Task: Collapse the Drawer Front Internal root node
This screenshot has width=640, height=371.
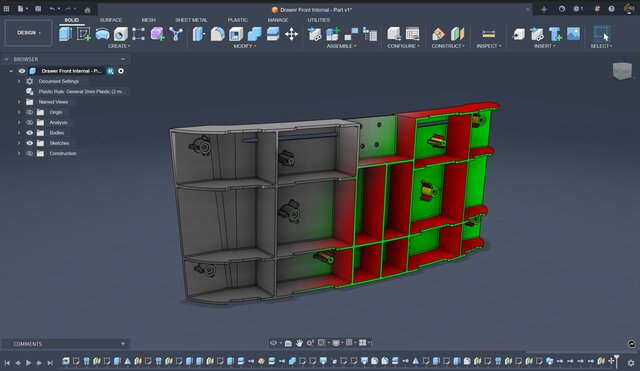Action: 11,71
